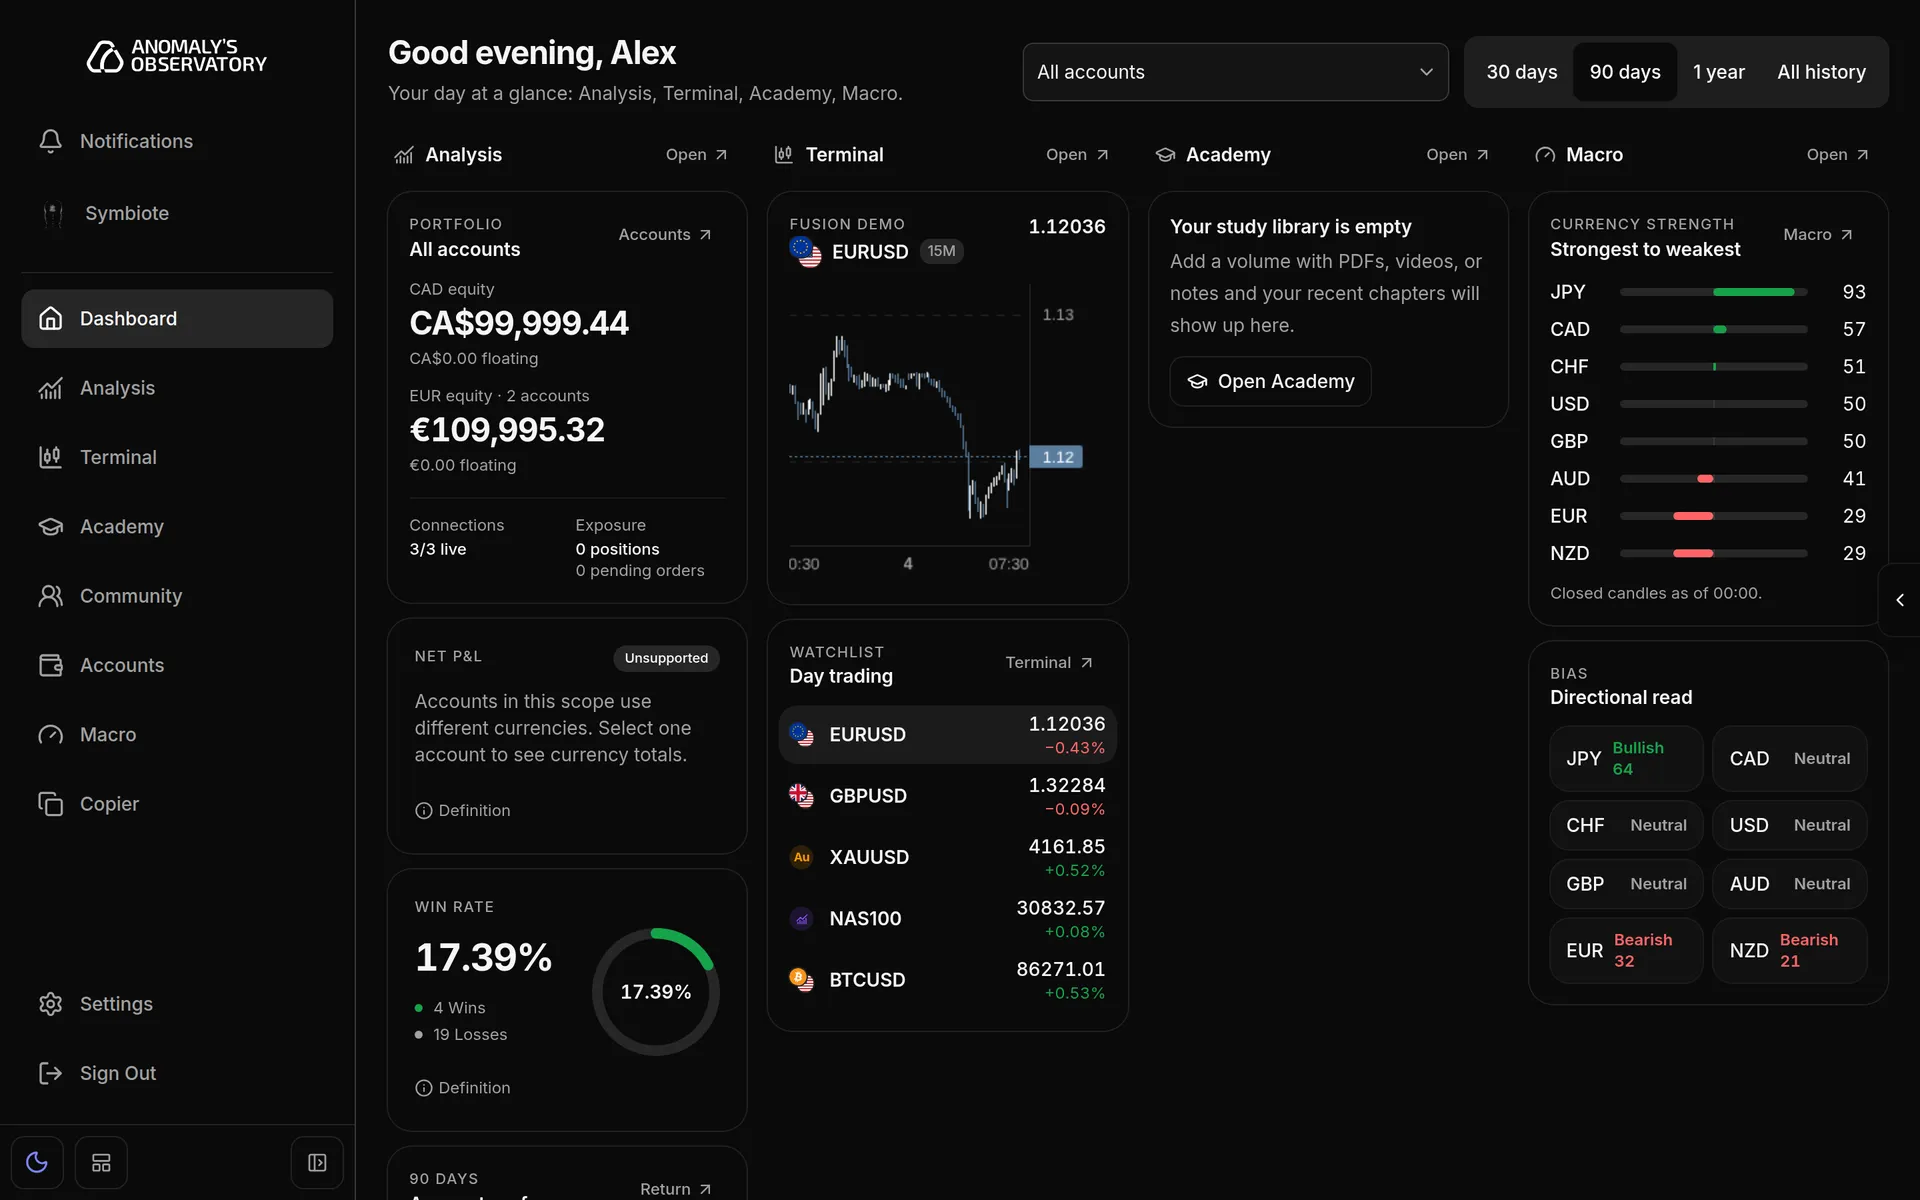Open Macro gauge in sidebar
This screenshot has width=1920, height=1200.
[x=177, y=734]
